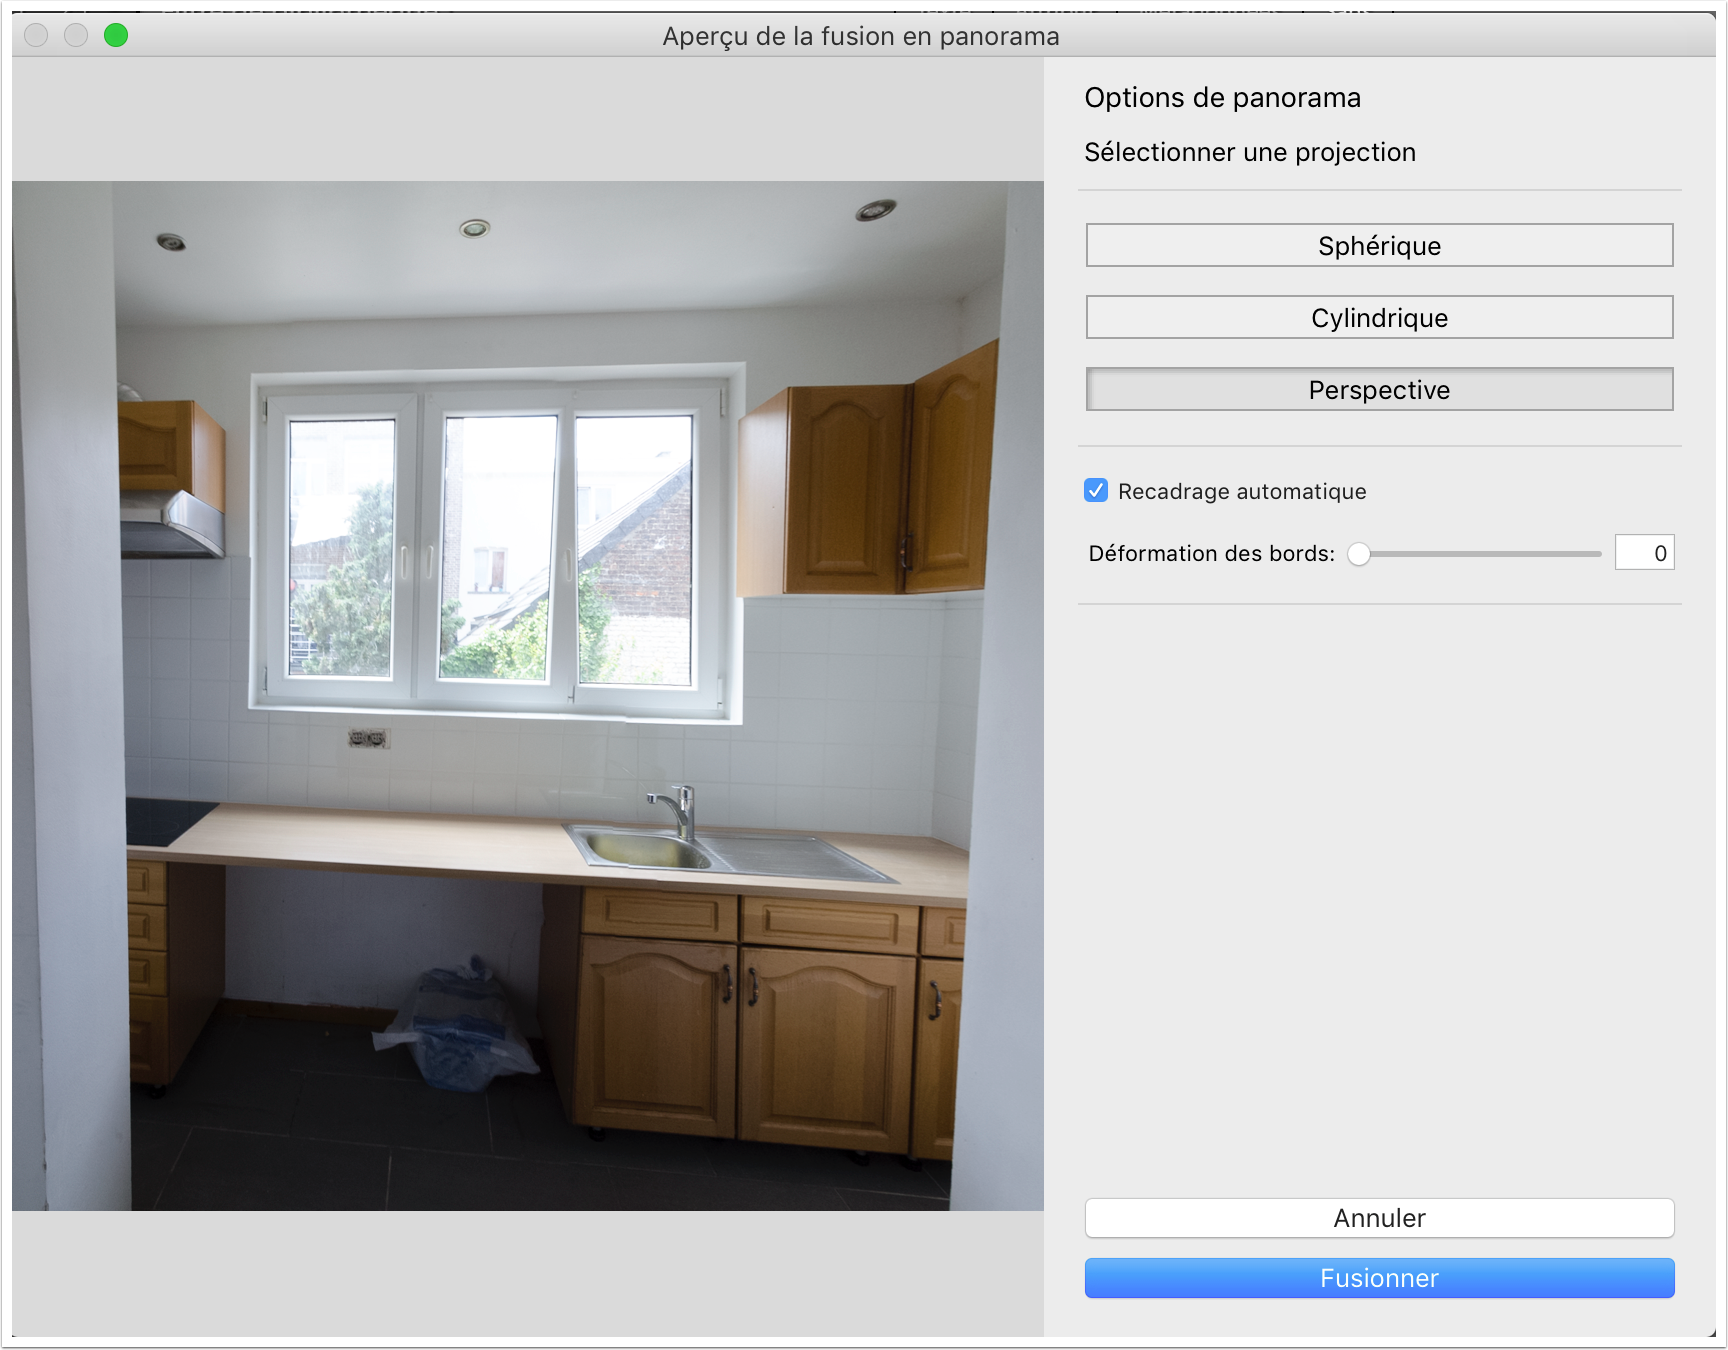Disable the Recadrage automatique checkbox
Viewport: 1728px width, 1350px height.
pos(1096,491)
